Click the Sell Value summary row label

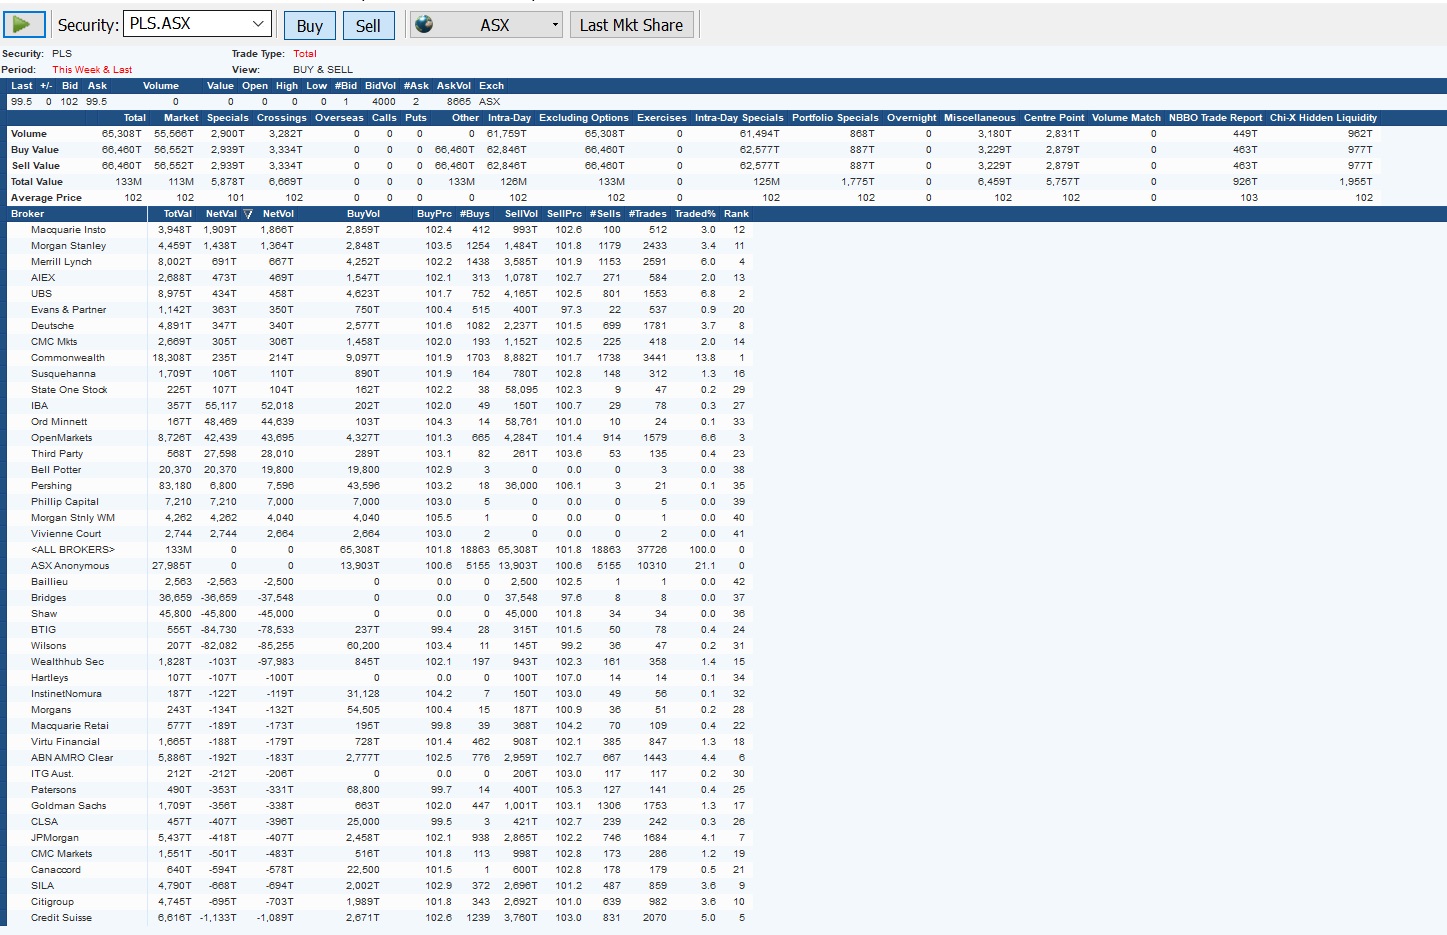tap(35, 166)
